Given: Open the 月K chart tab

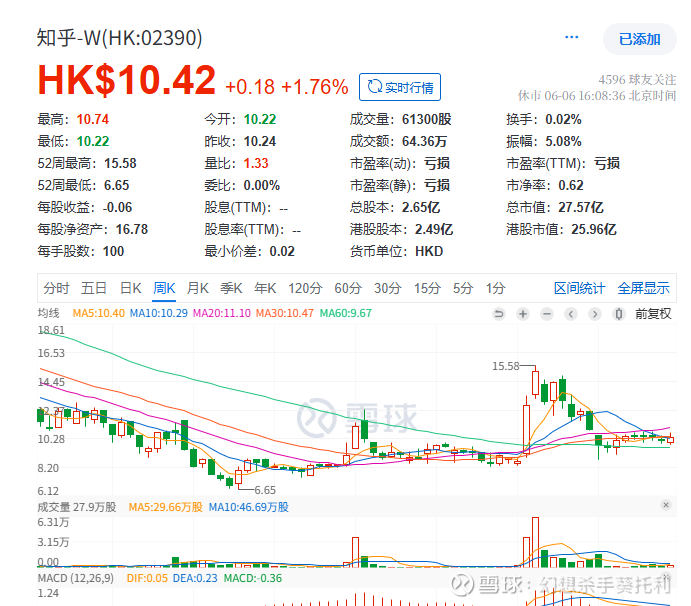Looking at the screenshot, I should pos(197,288).
